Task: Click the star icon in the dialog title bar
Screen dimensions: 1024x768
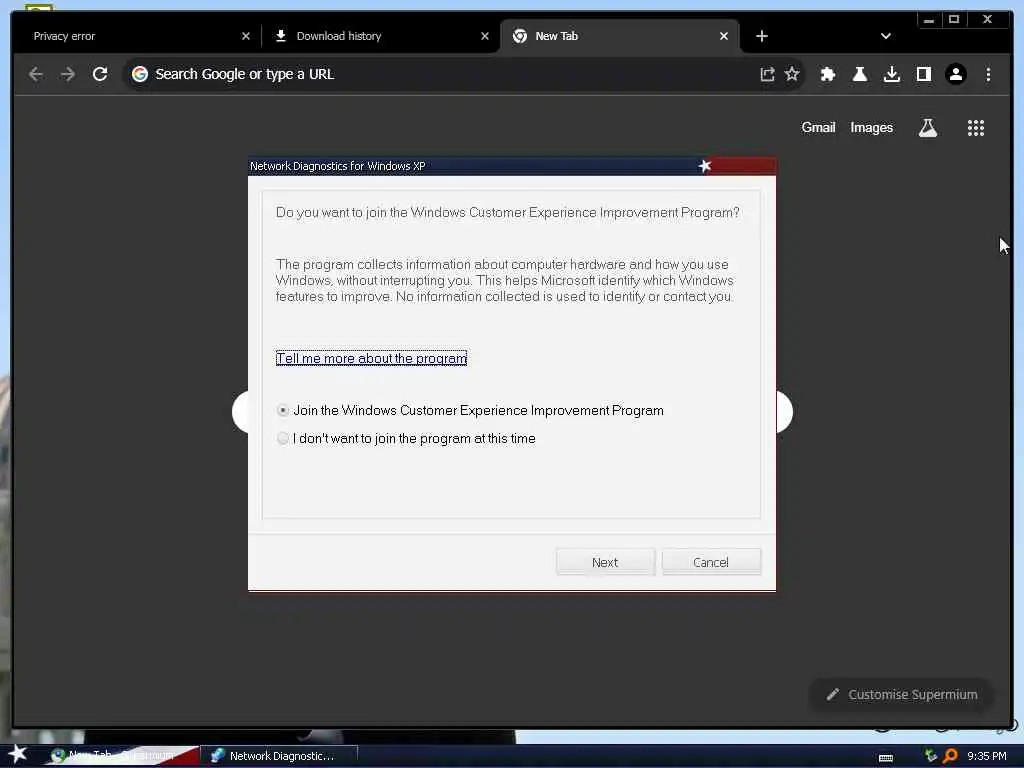Action: [x=705, y=166]
